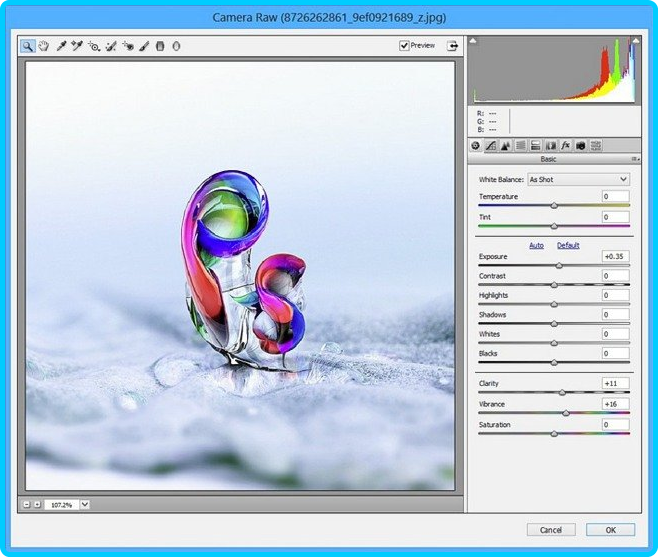Toggle highlight clipping warning in histogram
The height and width of the screenshot is (557, 658).
tap(636, 41)
